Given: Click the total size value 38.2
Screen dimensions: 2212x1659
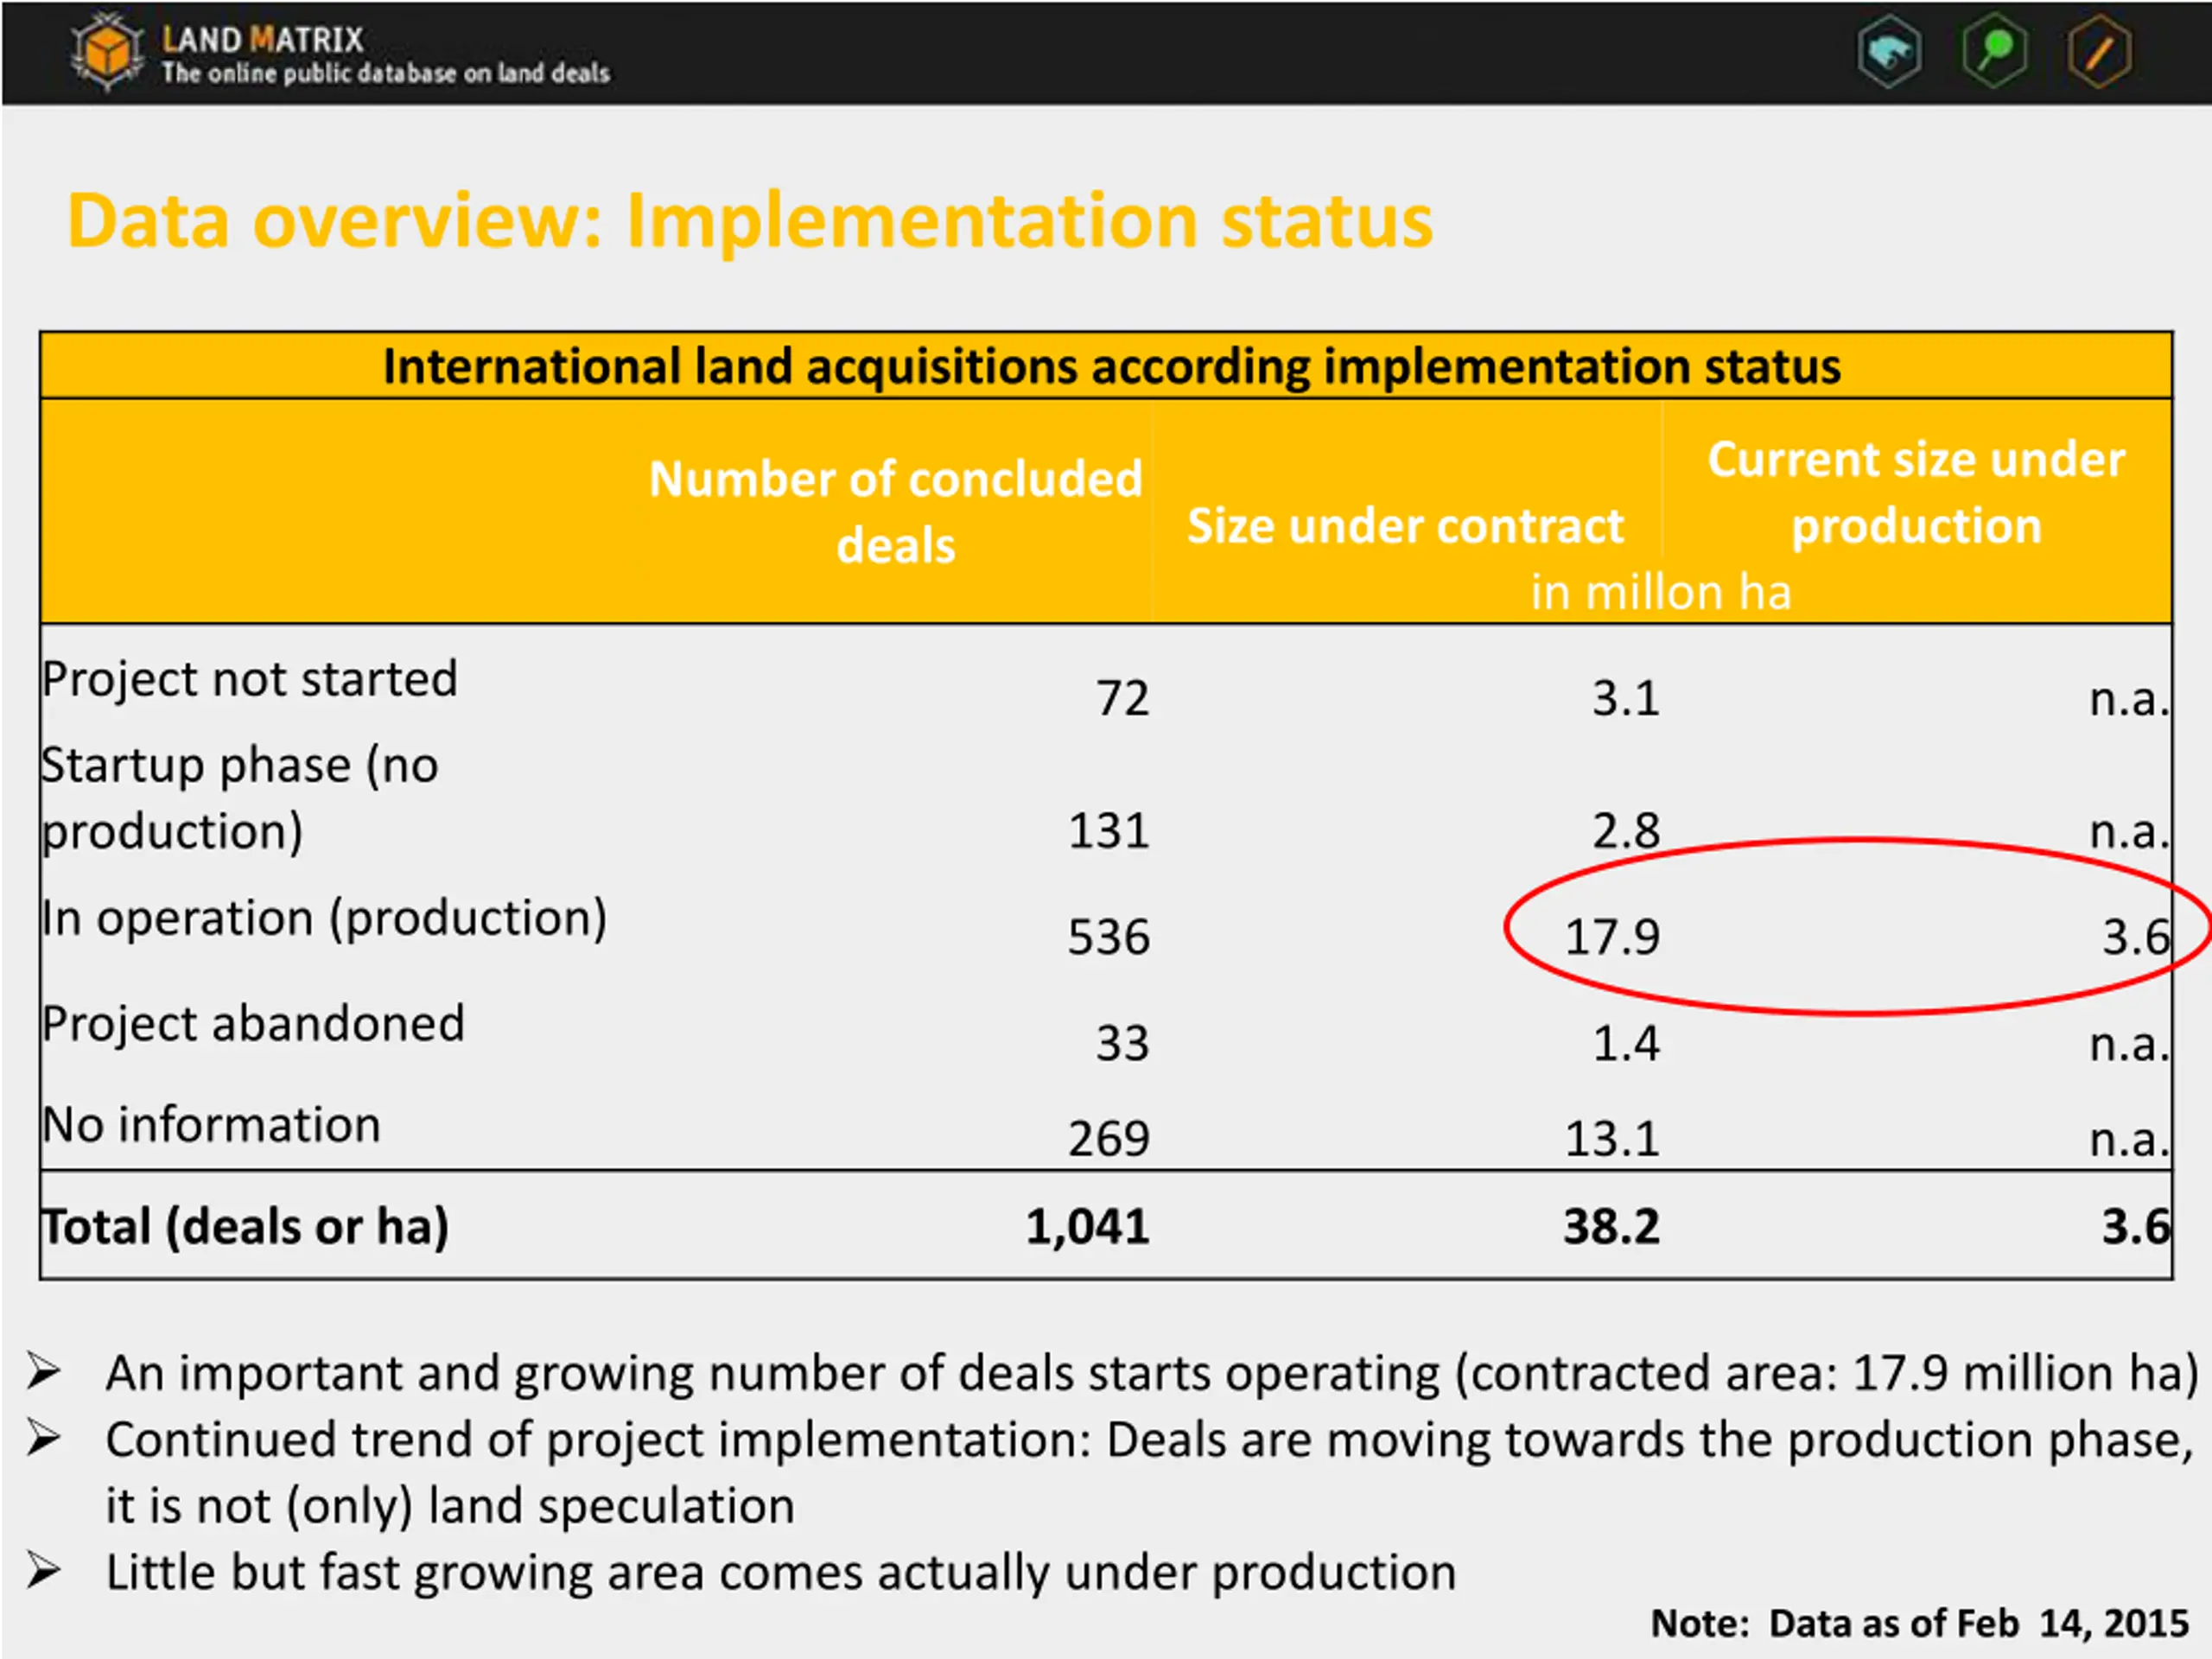Looking at the screenshot, I should click(x=1612, y=1227).
